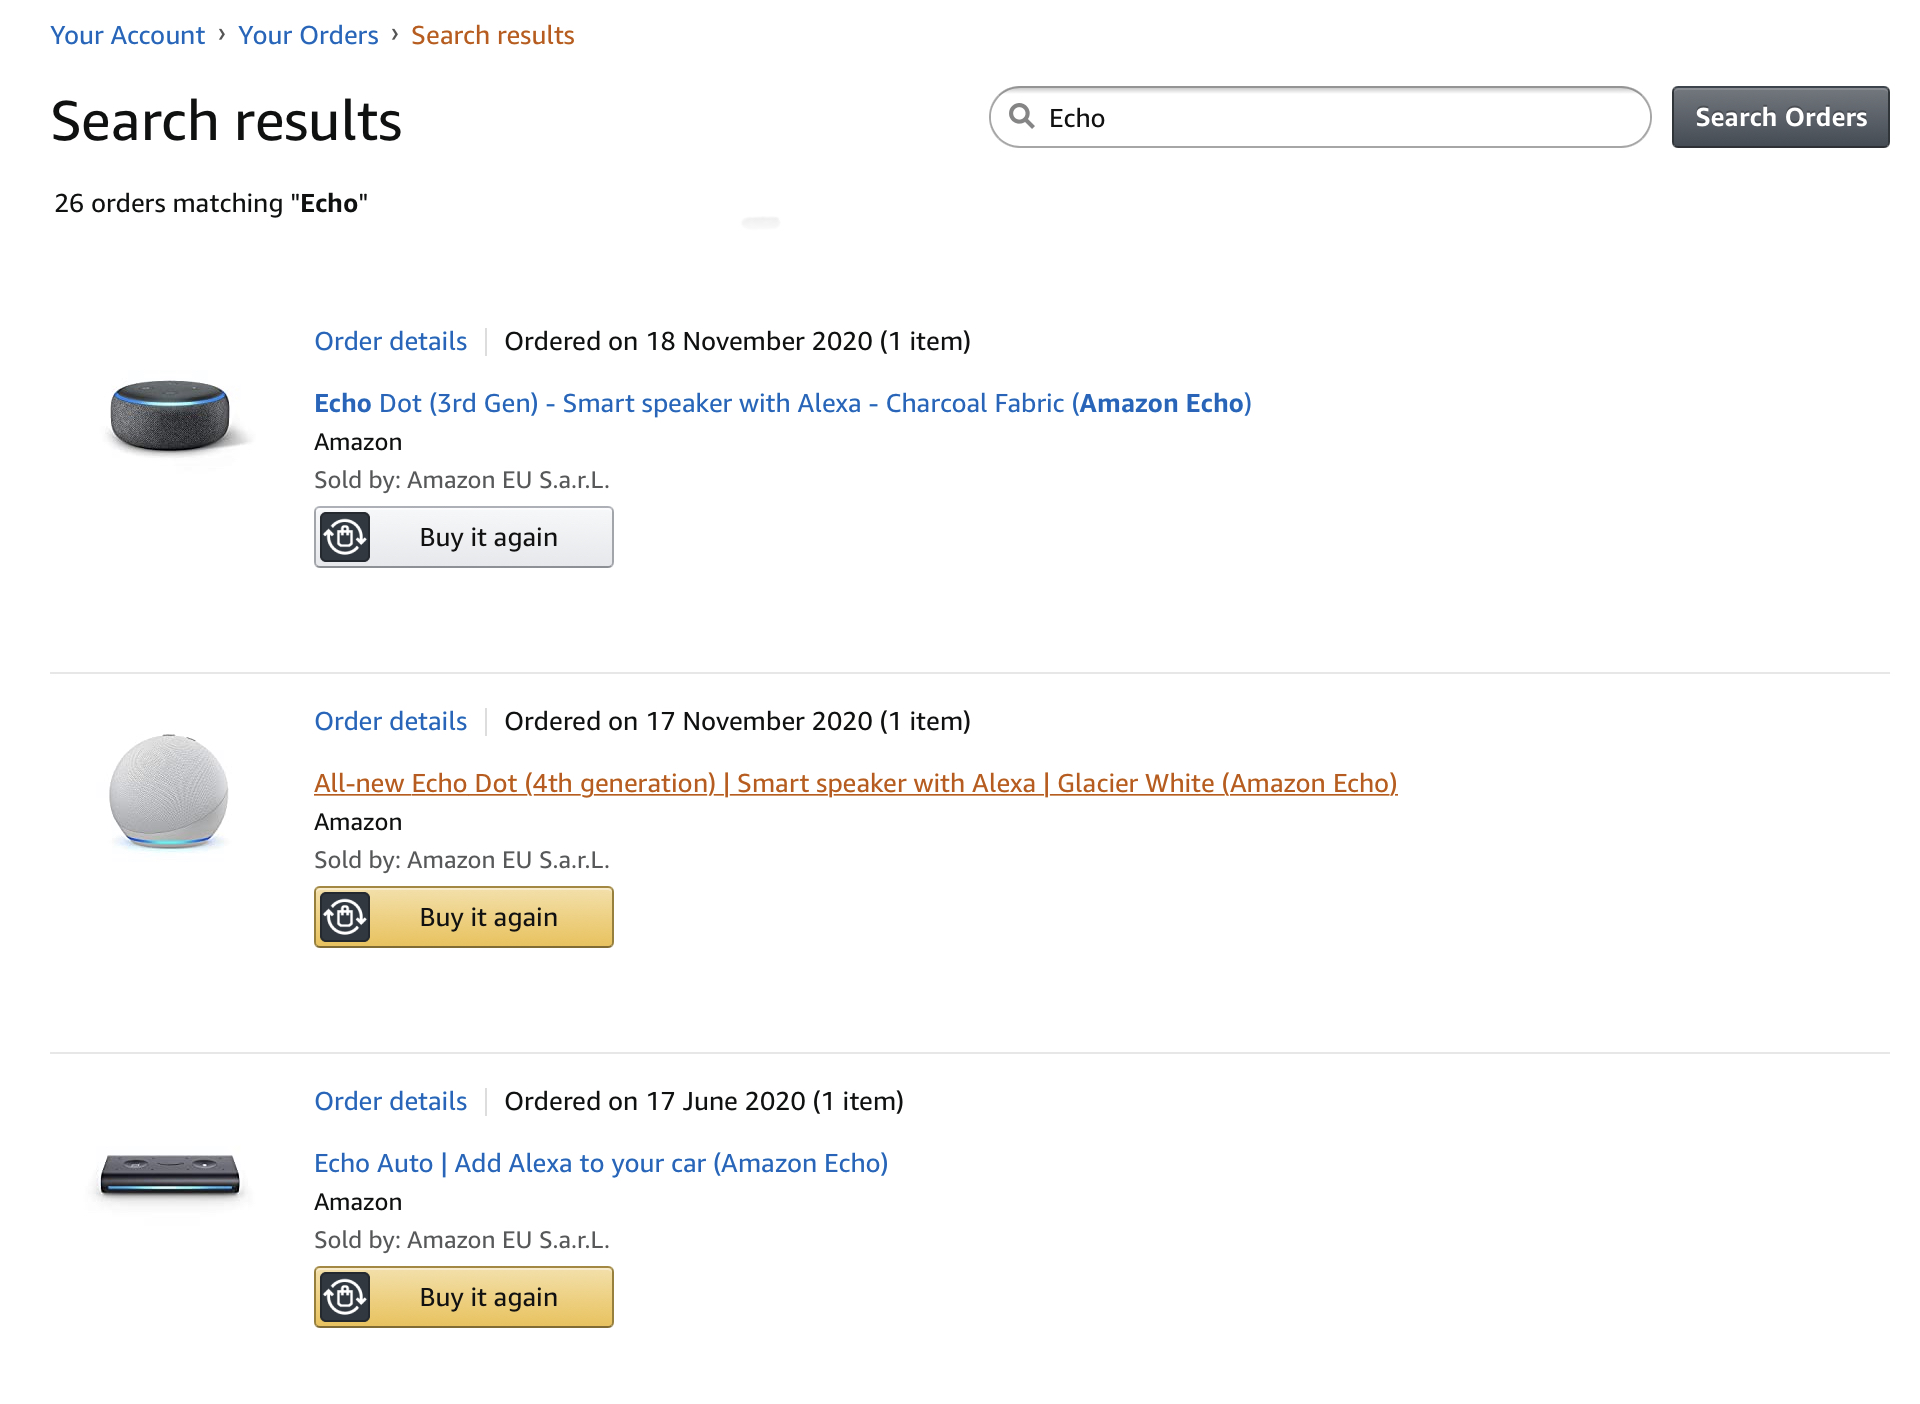1920x1404 pixels.
Task: Buy the Echo Dot 3rd Gen again
Action: point(488,537)
